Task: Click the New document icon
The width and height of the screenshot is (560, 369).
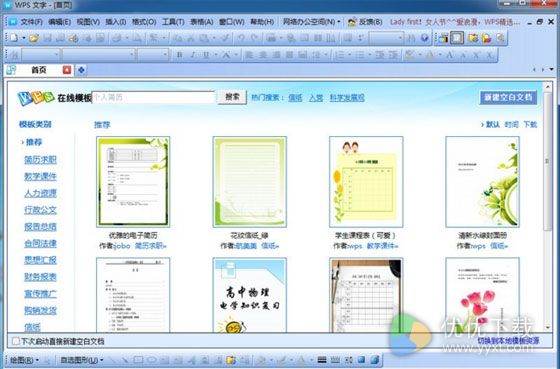Action: click(14, 38)
